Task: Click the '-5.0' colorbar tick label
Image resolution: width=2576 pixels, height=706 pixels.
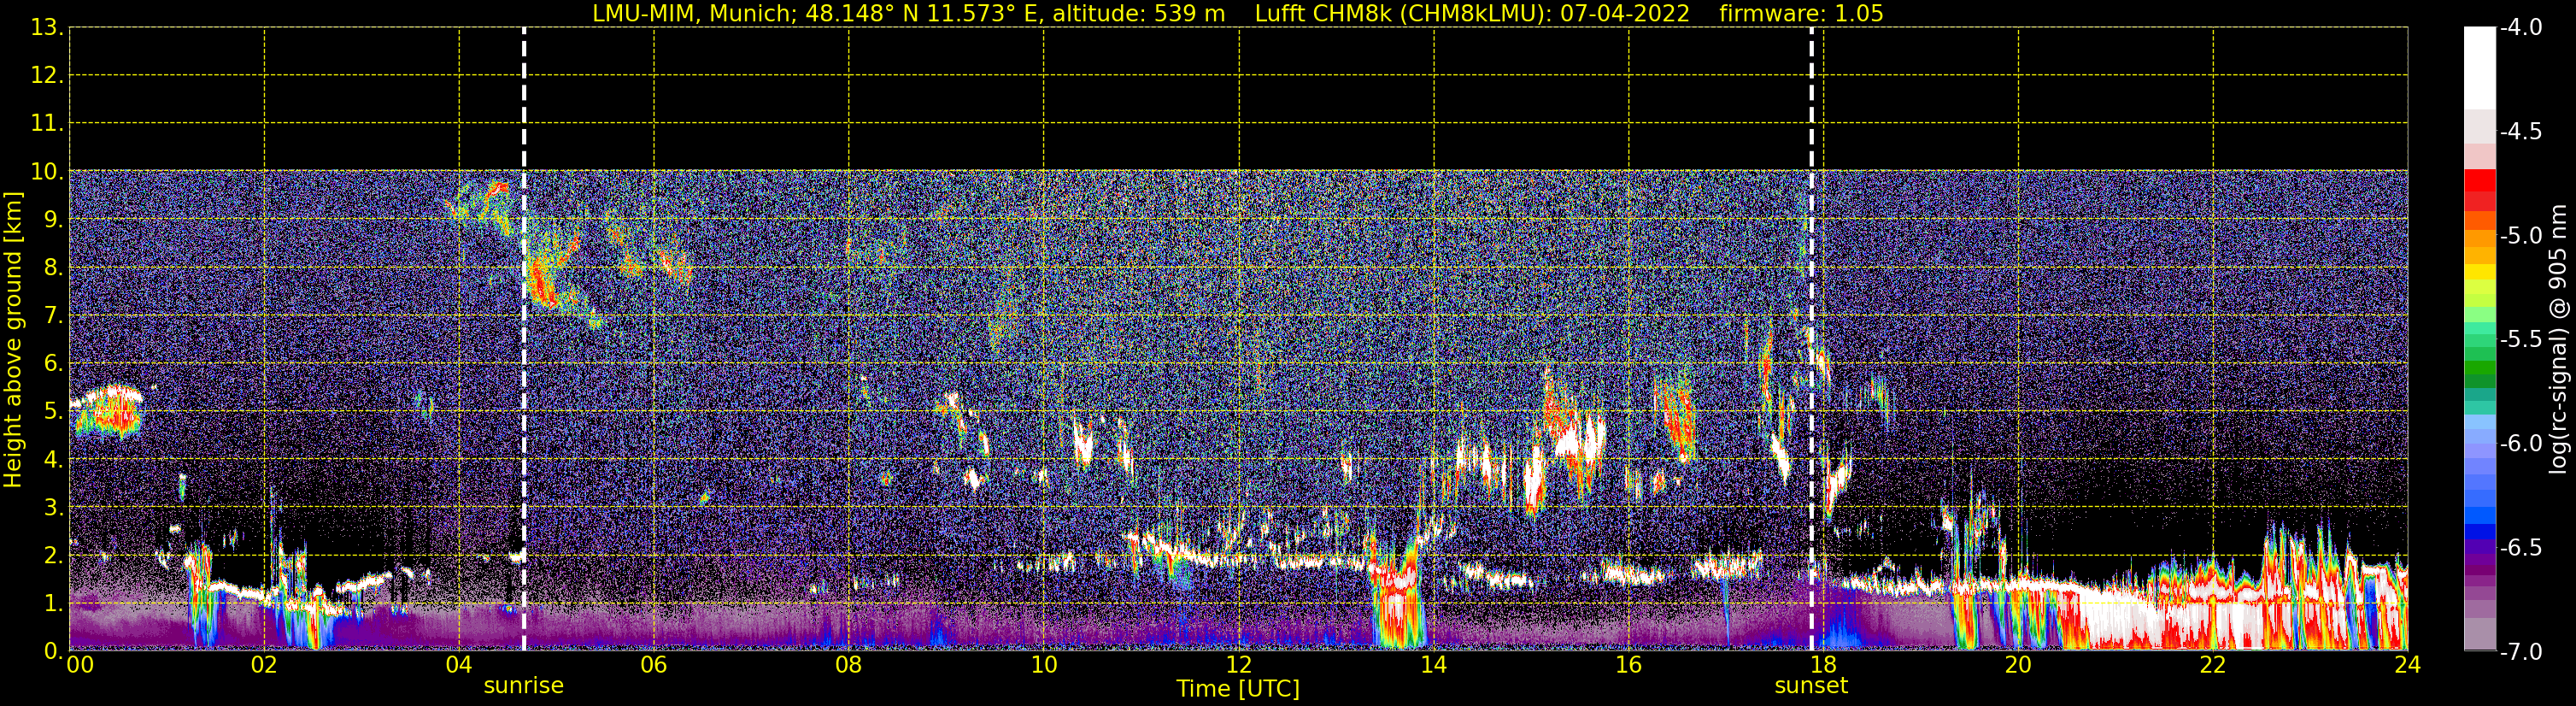Action: pos(2520,236)
